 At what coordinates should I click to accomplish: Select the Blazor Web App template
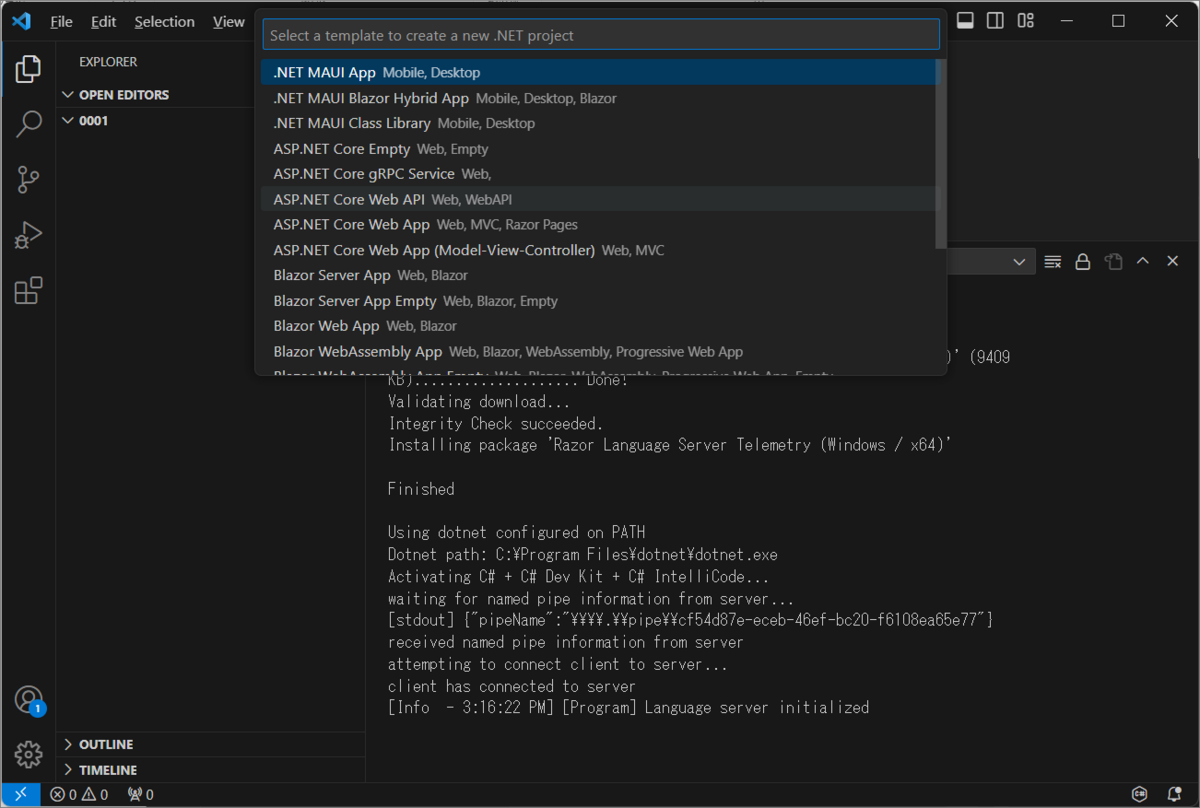coord(598,326)
